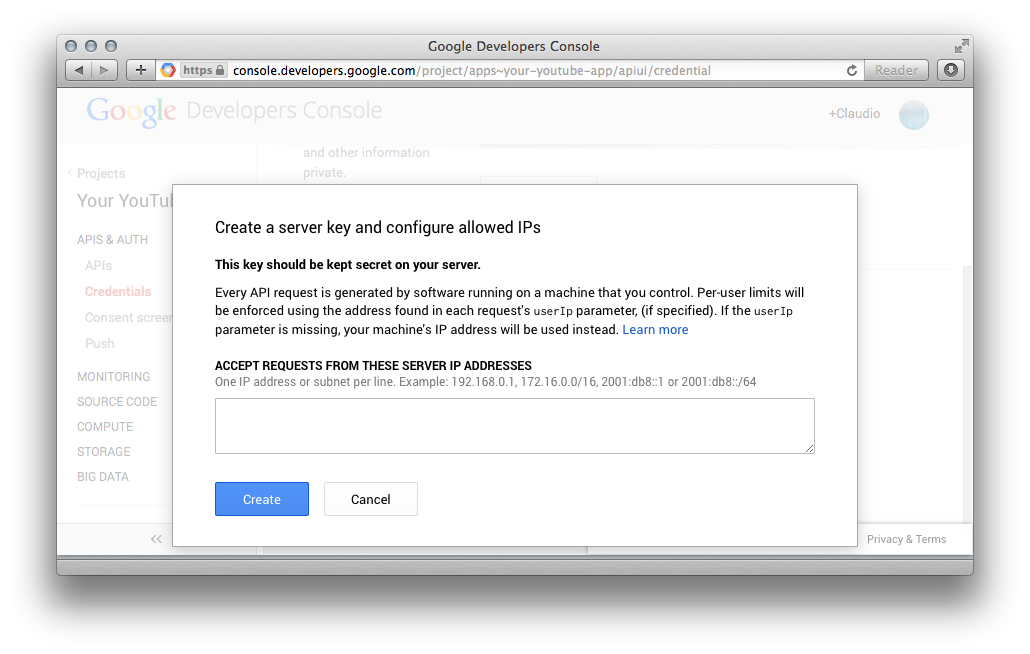Cancel the server key dialog
The height and width of the screenshot is (654, 1030).
[370, 499]
